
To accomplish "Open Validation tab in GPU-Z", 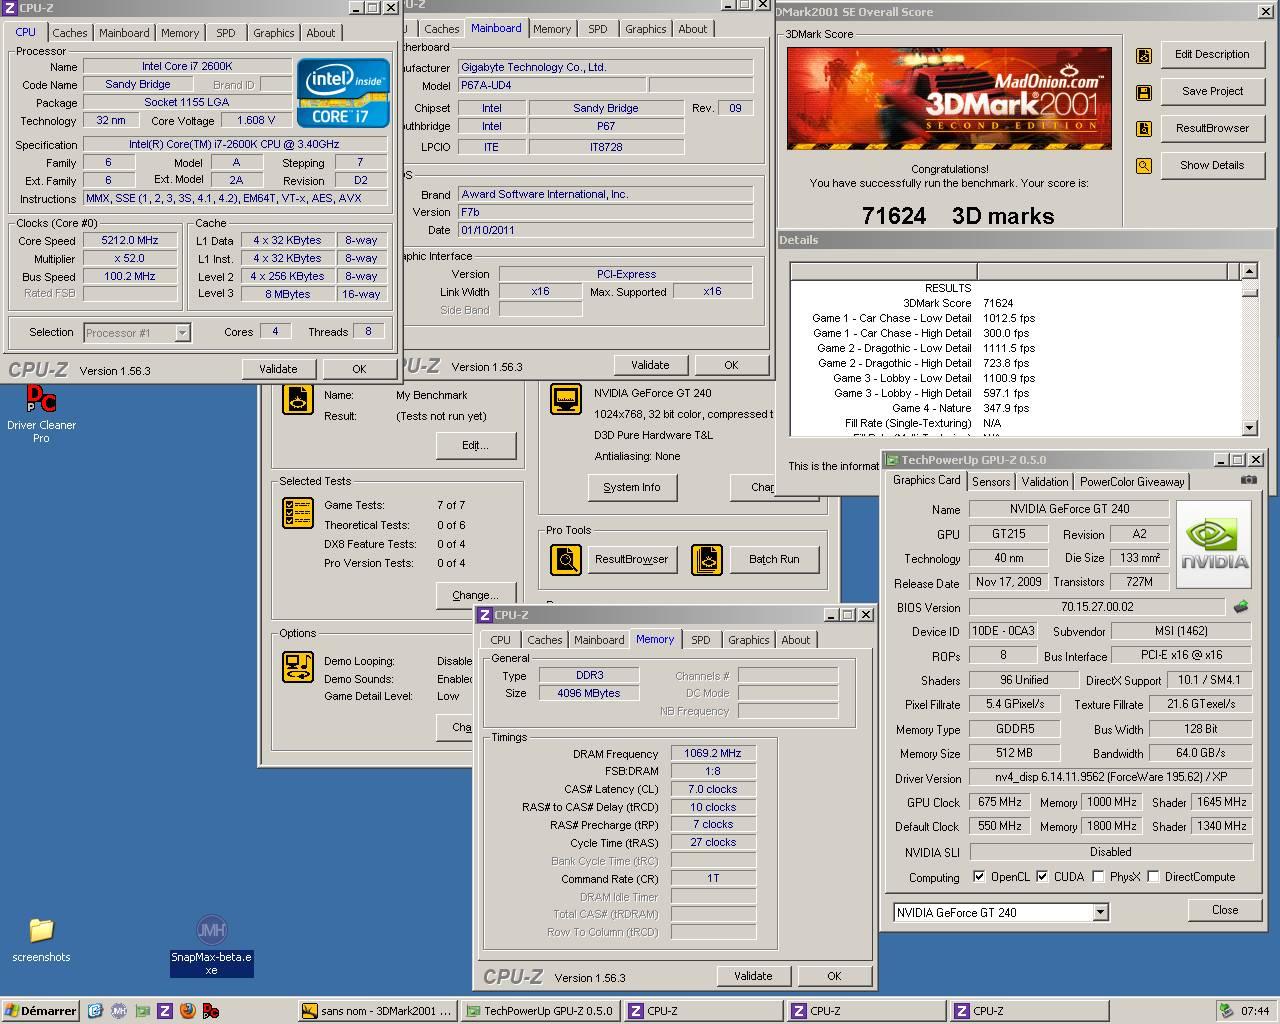I will pyautogui.click(x=1045, y=482).
